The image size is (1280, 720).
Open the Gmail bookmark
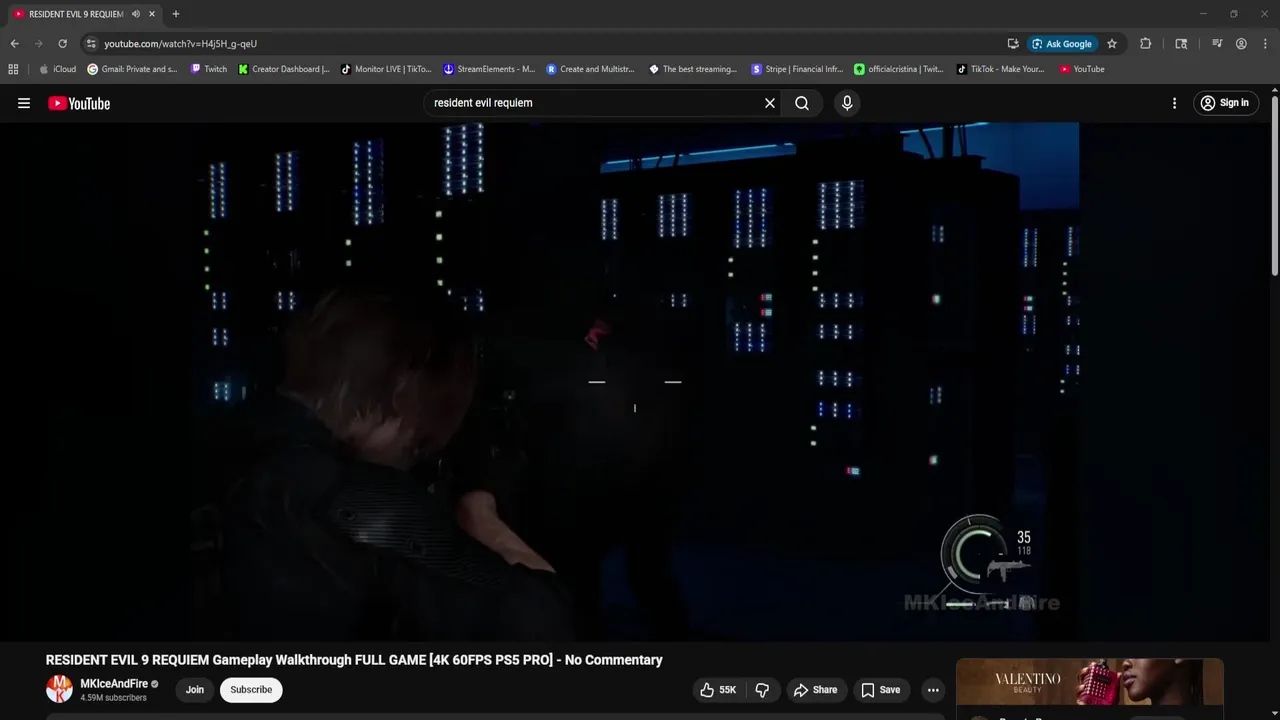coord(132,69)
